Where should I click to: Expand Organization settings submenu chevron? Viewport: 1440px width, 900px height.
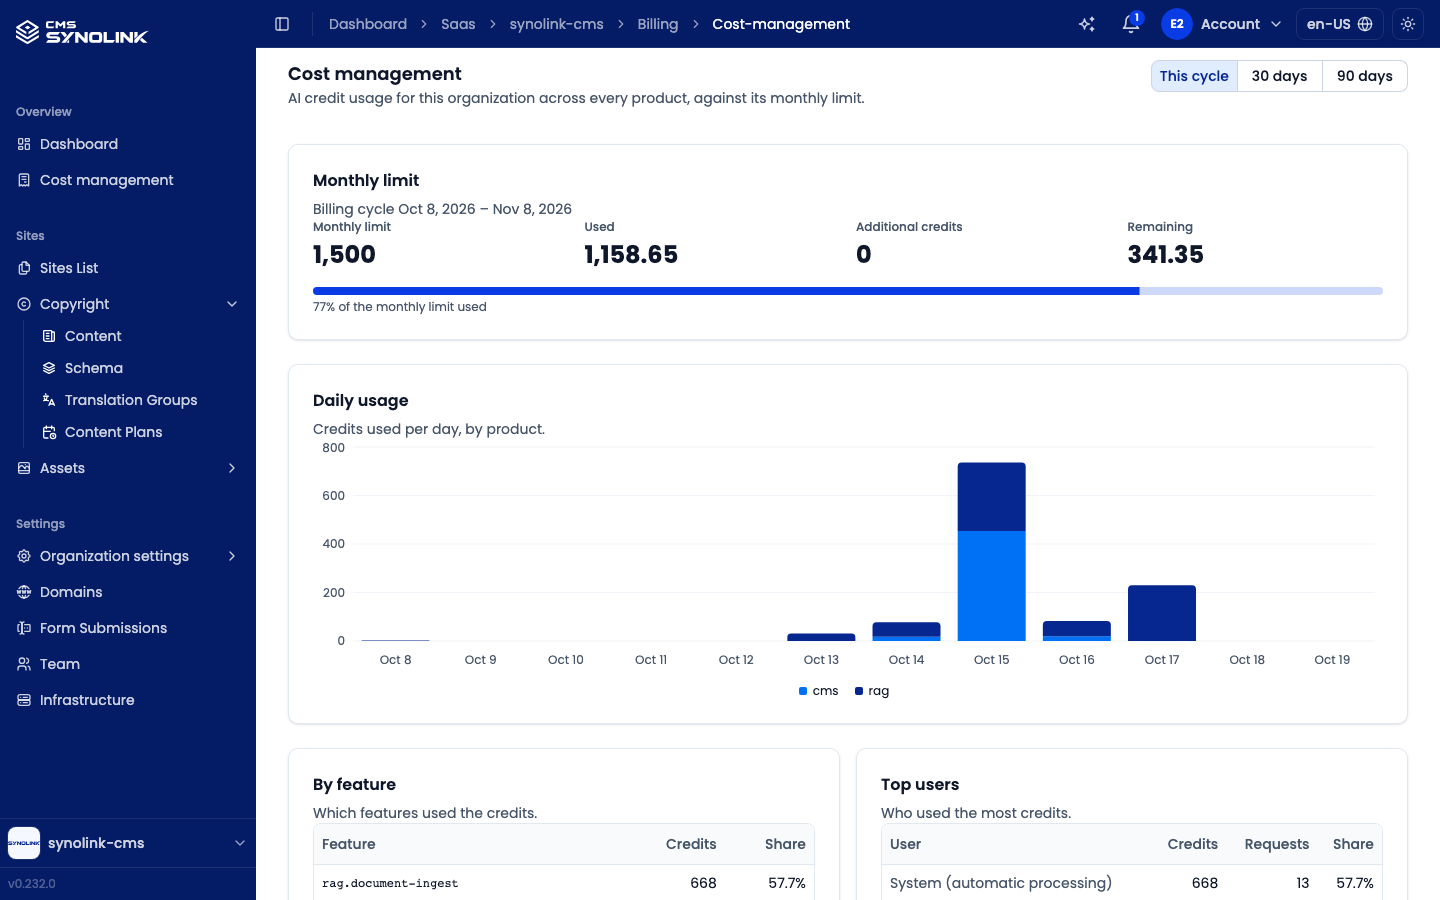pyautogui.click(x=232, y=556)
